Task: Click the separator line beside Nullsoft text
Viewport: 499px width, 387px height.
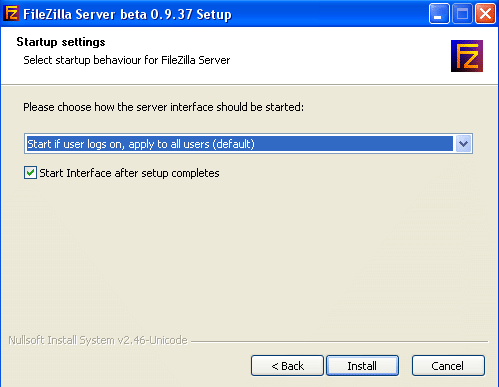Action: pos(339,341)
